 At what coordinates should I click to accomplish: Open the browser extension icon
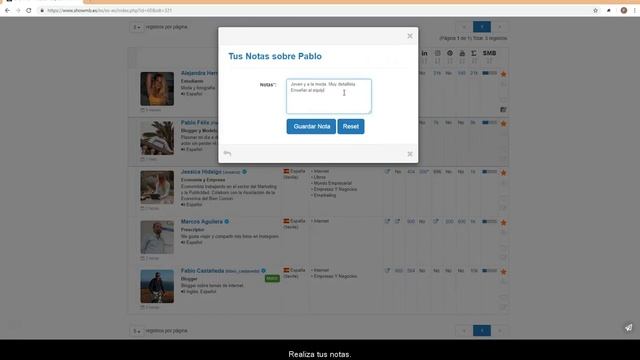click(x=609, y=11)
